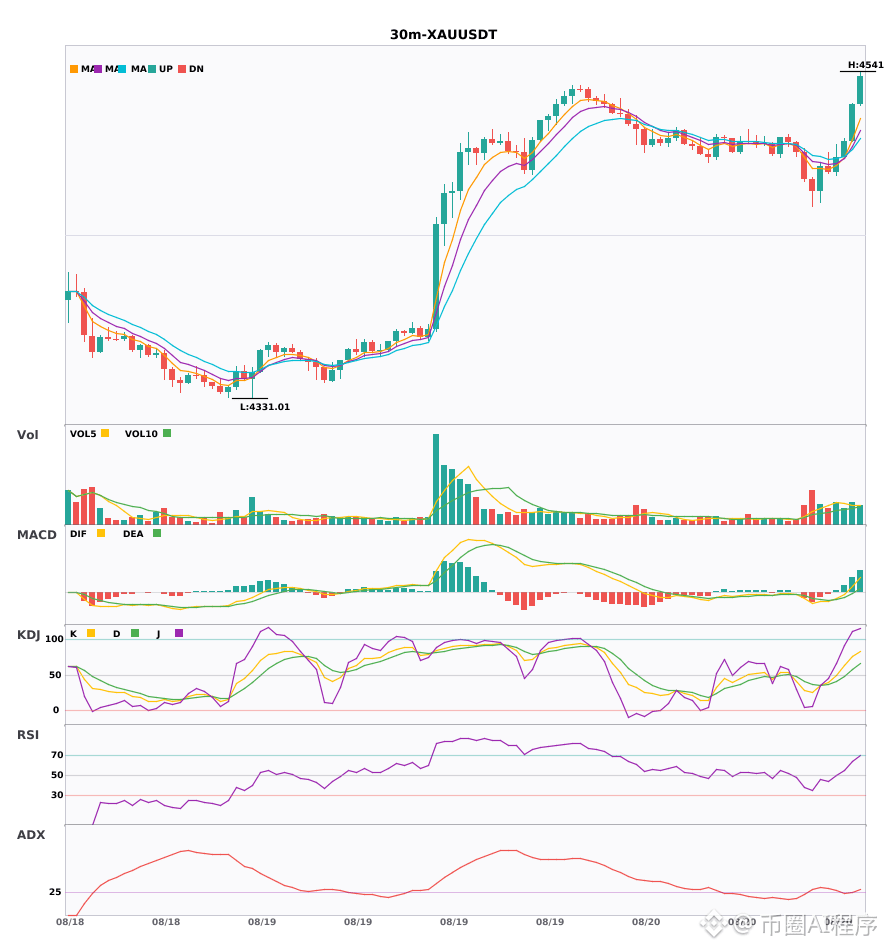Click the green VOL10 legend square
Screen dimensions: 885x950
(x=167, y=433)
